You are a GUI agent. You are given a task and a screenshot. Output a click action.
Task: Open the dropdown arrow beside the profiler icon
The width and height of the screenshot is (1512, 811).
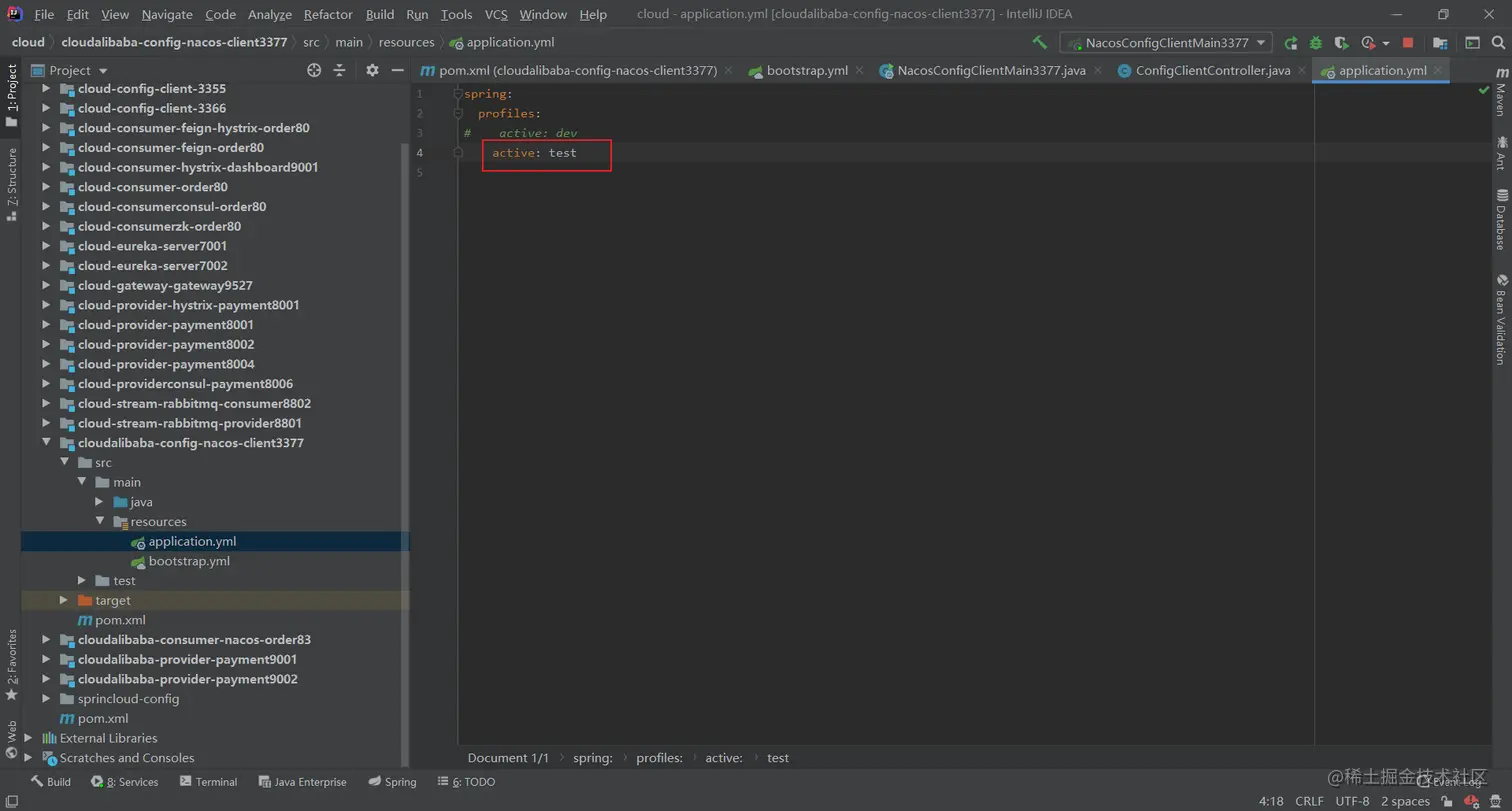1385,43
